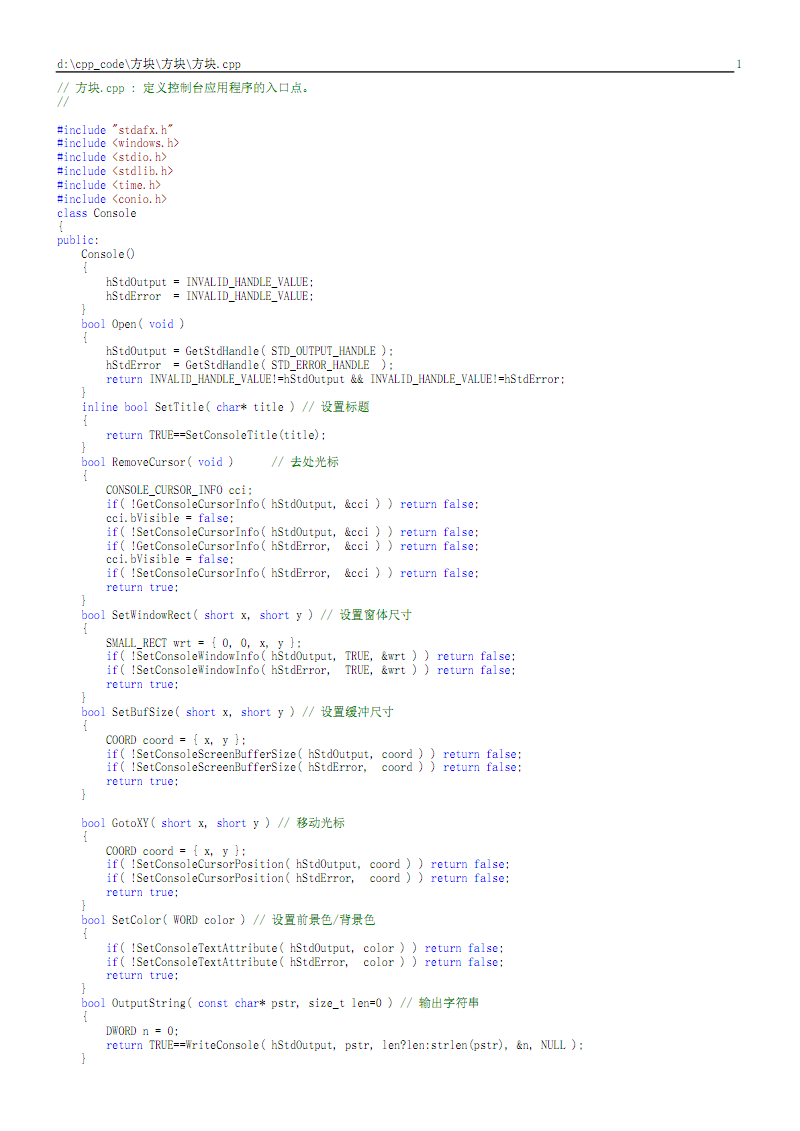Click the line #include <conio.h>
Viewport: 800px width, 1131px height.
tap(112, 198)
